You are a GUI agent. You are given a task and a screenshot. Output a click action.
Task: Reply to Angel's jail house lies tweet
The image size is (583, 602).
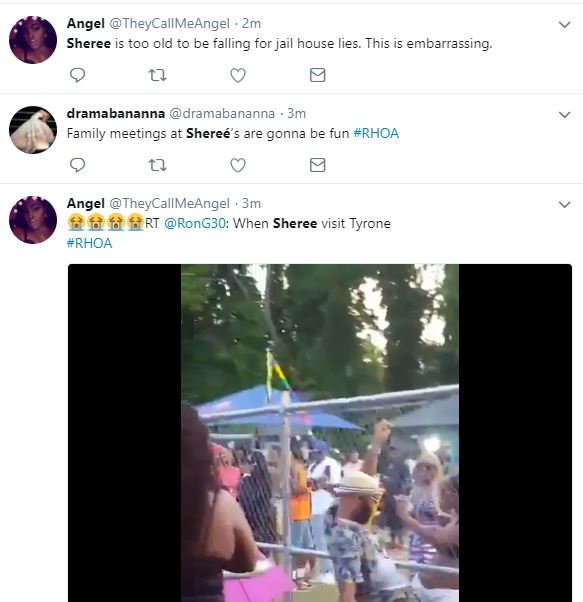coord(77,75)
